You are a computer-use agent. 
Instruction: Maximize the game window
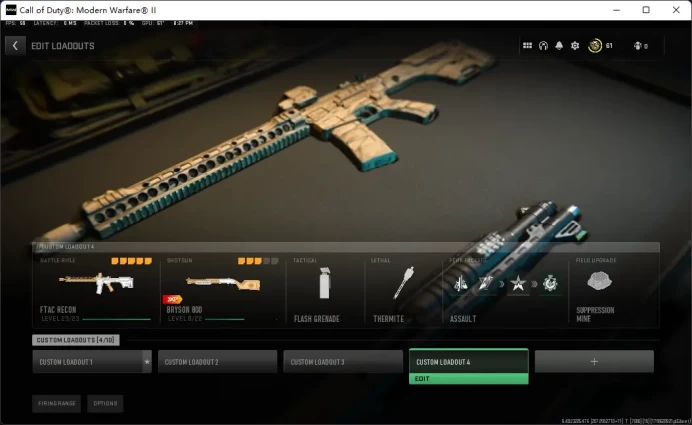[646, 10]
